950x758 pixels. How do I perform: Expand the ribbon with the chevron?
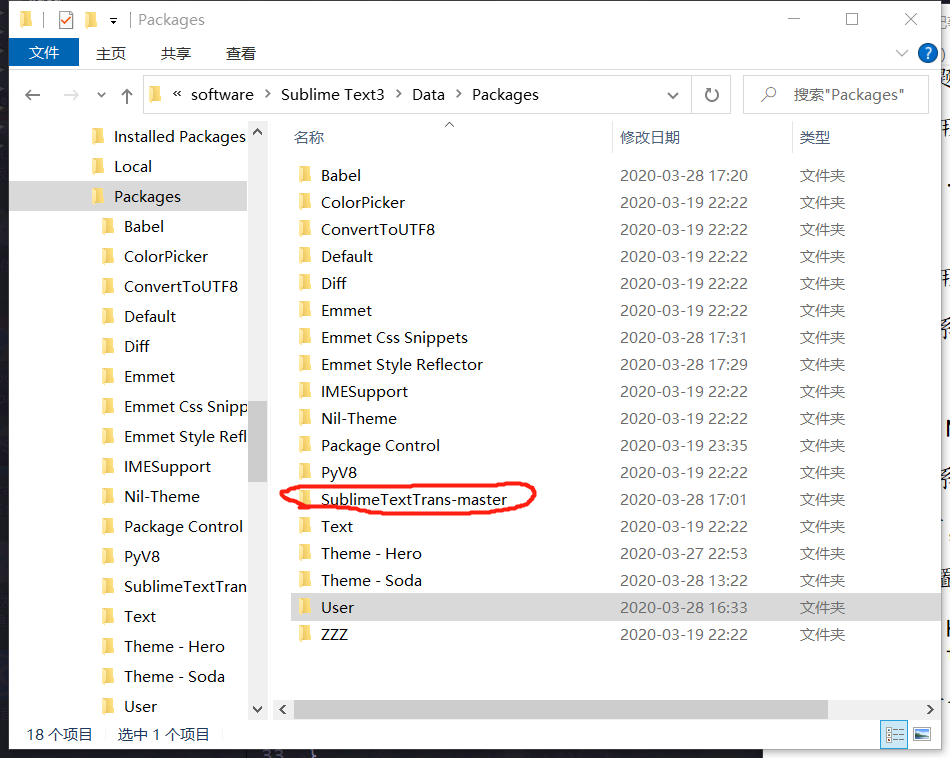point(902,53)
